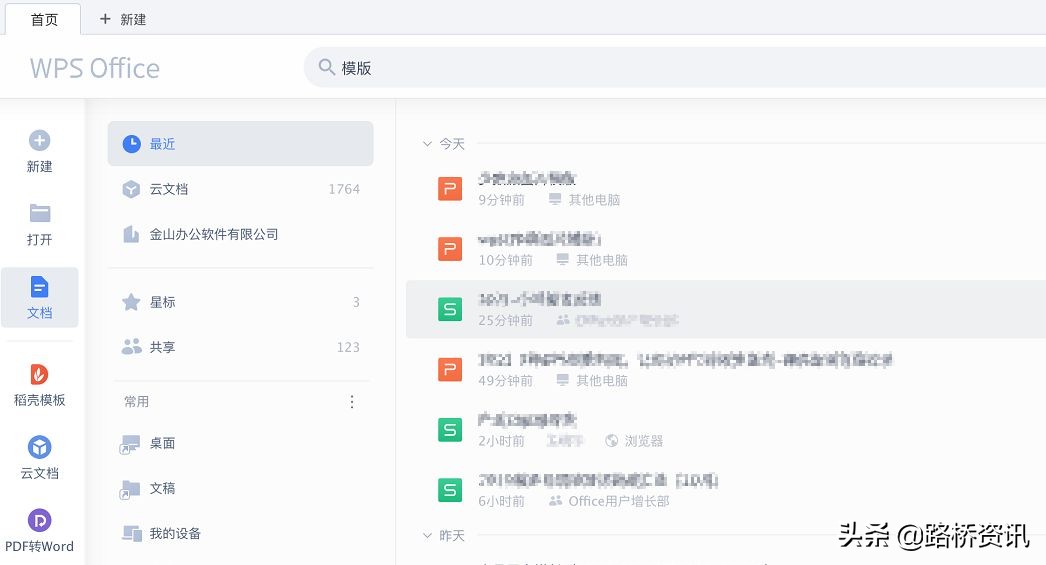Click the WPS Office logo text
The image size is (1046, 565).
tap(95, 68)
